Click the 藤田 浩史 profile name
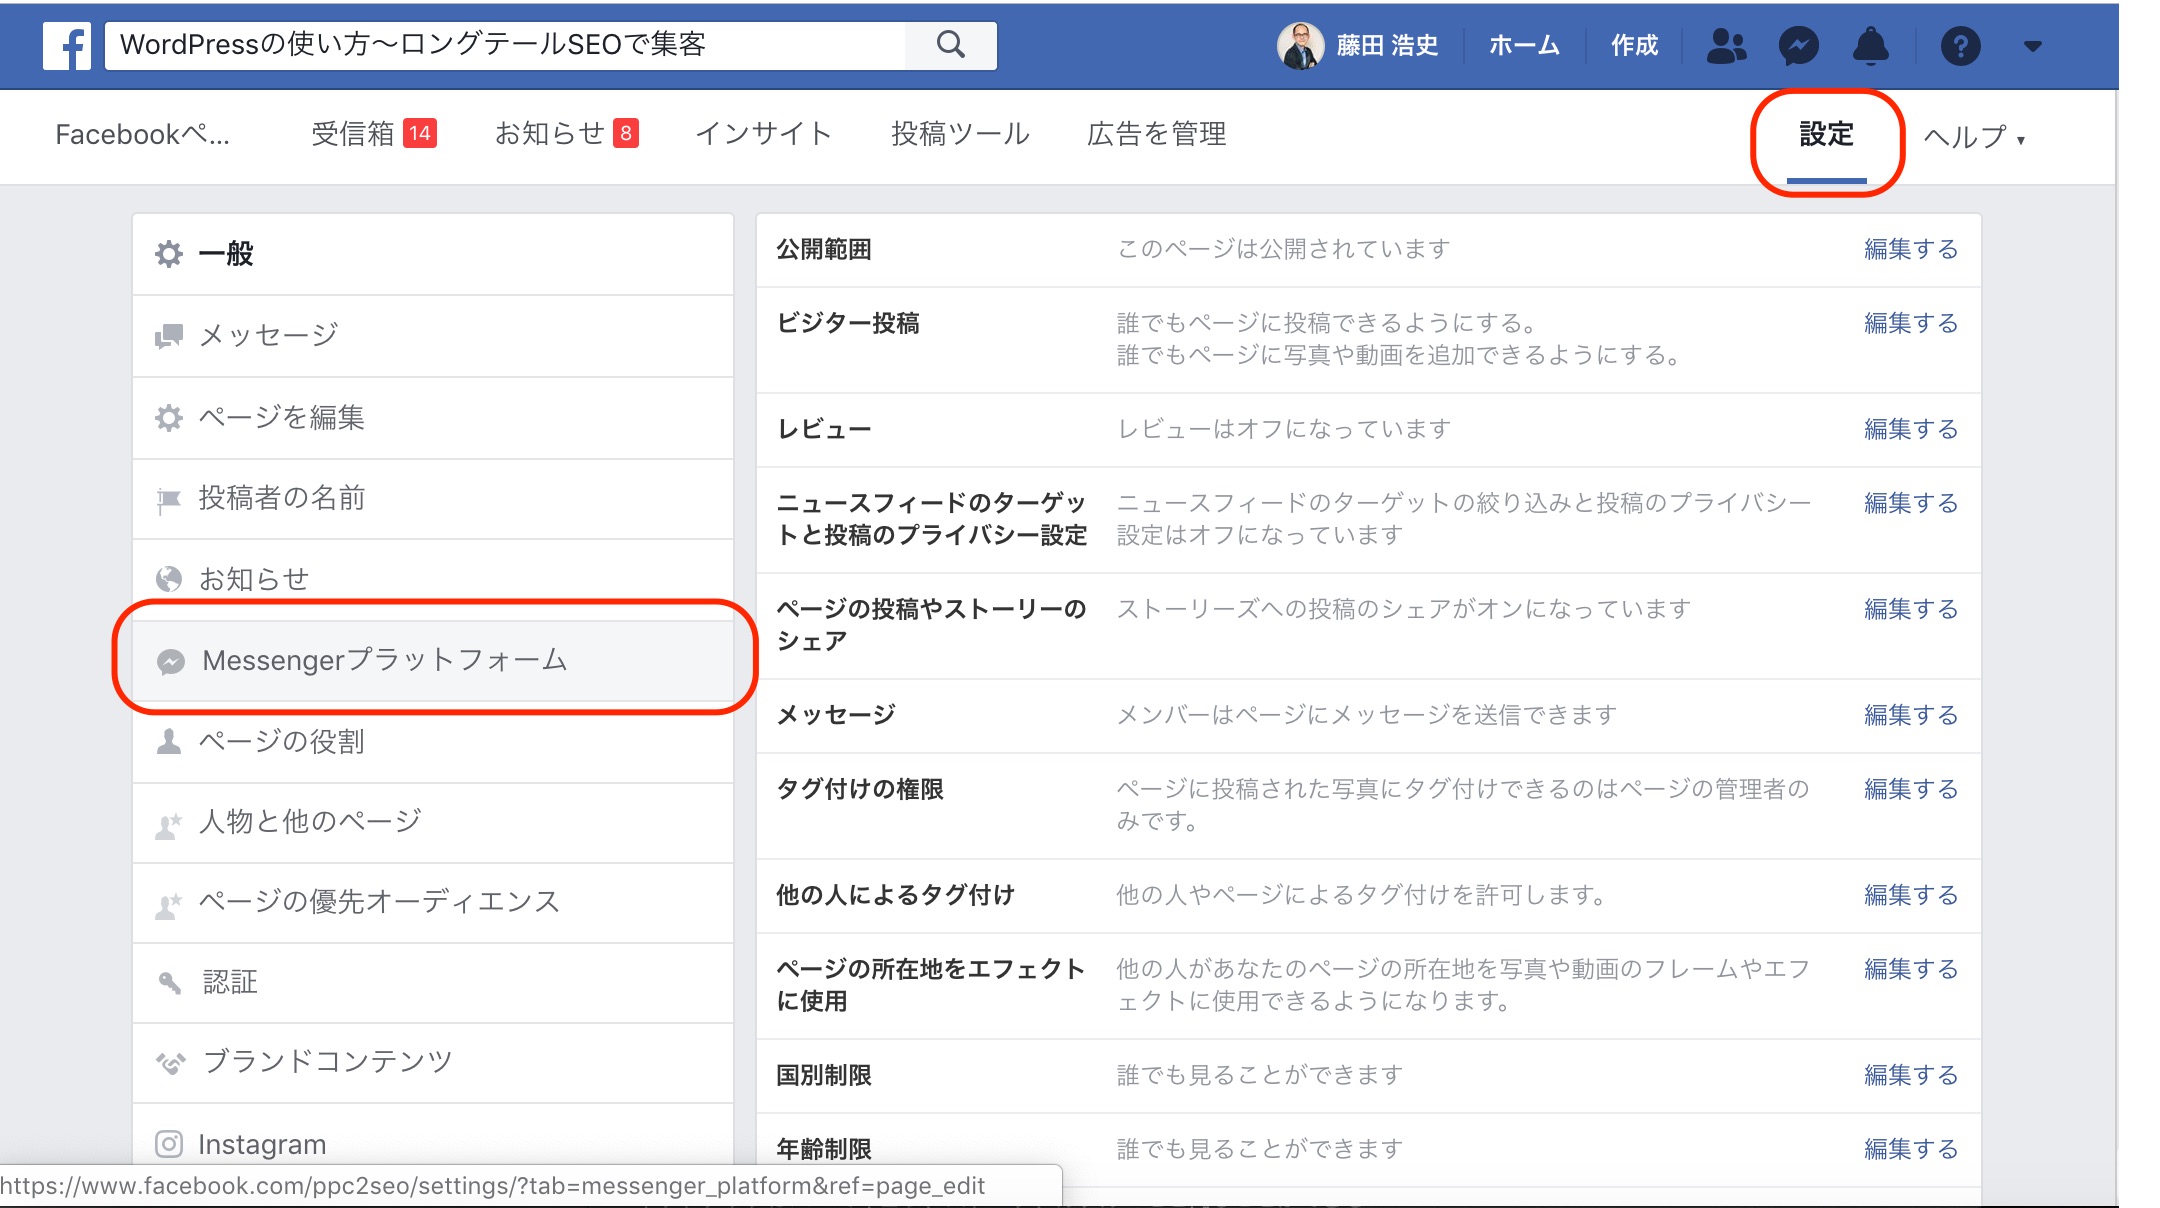The height and width of the screenshot is (1208, 2160). coord(1387,46)
